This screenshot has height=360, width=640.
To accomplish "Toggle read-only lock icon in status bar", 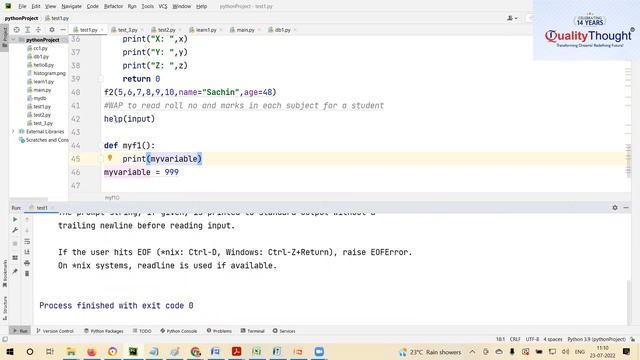I will point(632,340).
